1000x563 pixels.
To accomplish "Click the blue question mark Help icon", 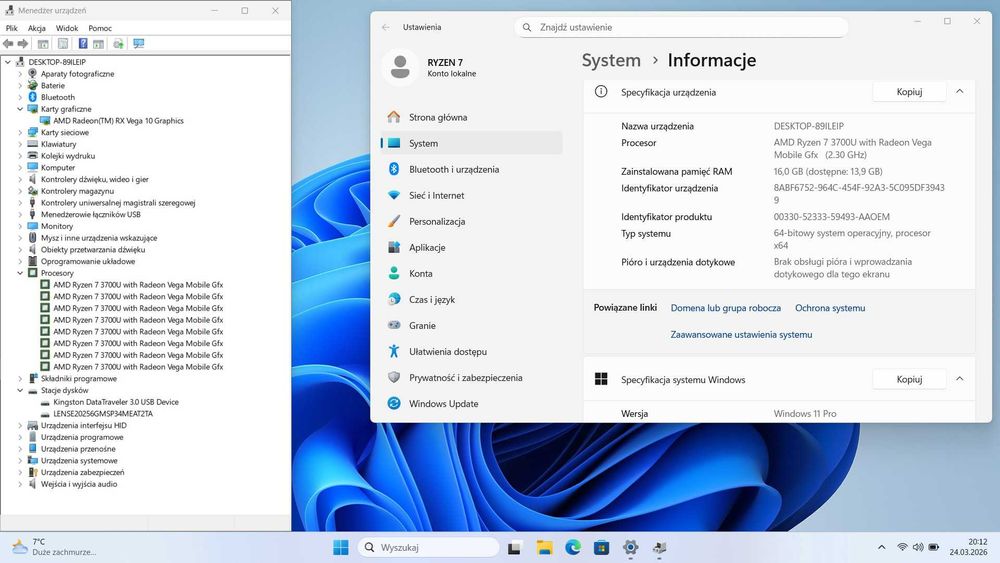I will tap(83, 43).
